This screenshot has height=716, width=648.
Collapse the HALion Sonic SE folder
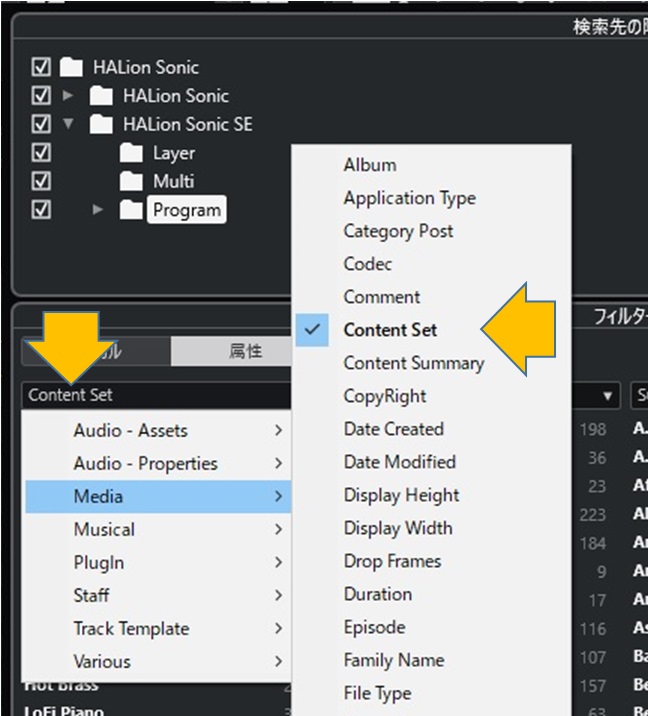(68, 124)
